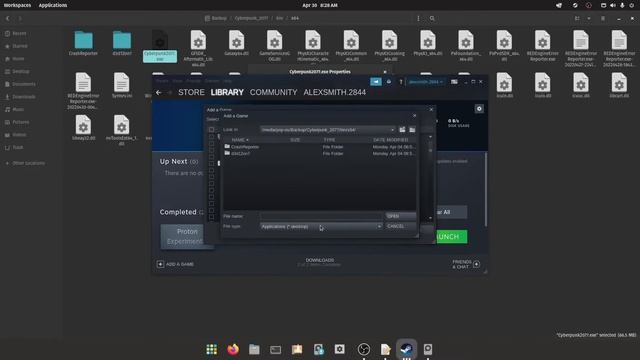Open the ALEXSMITH.2844 profile tab
The height and width of the screenshot is (360, 640).
[x=334, y=93]
